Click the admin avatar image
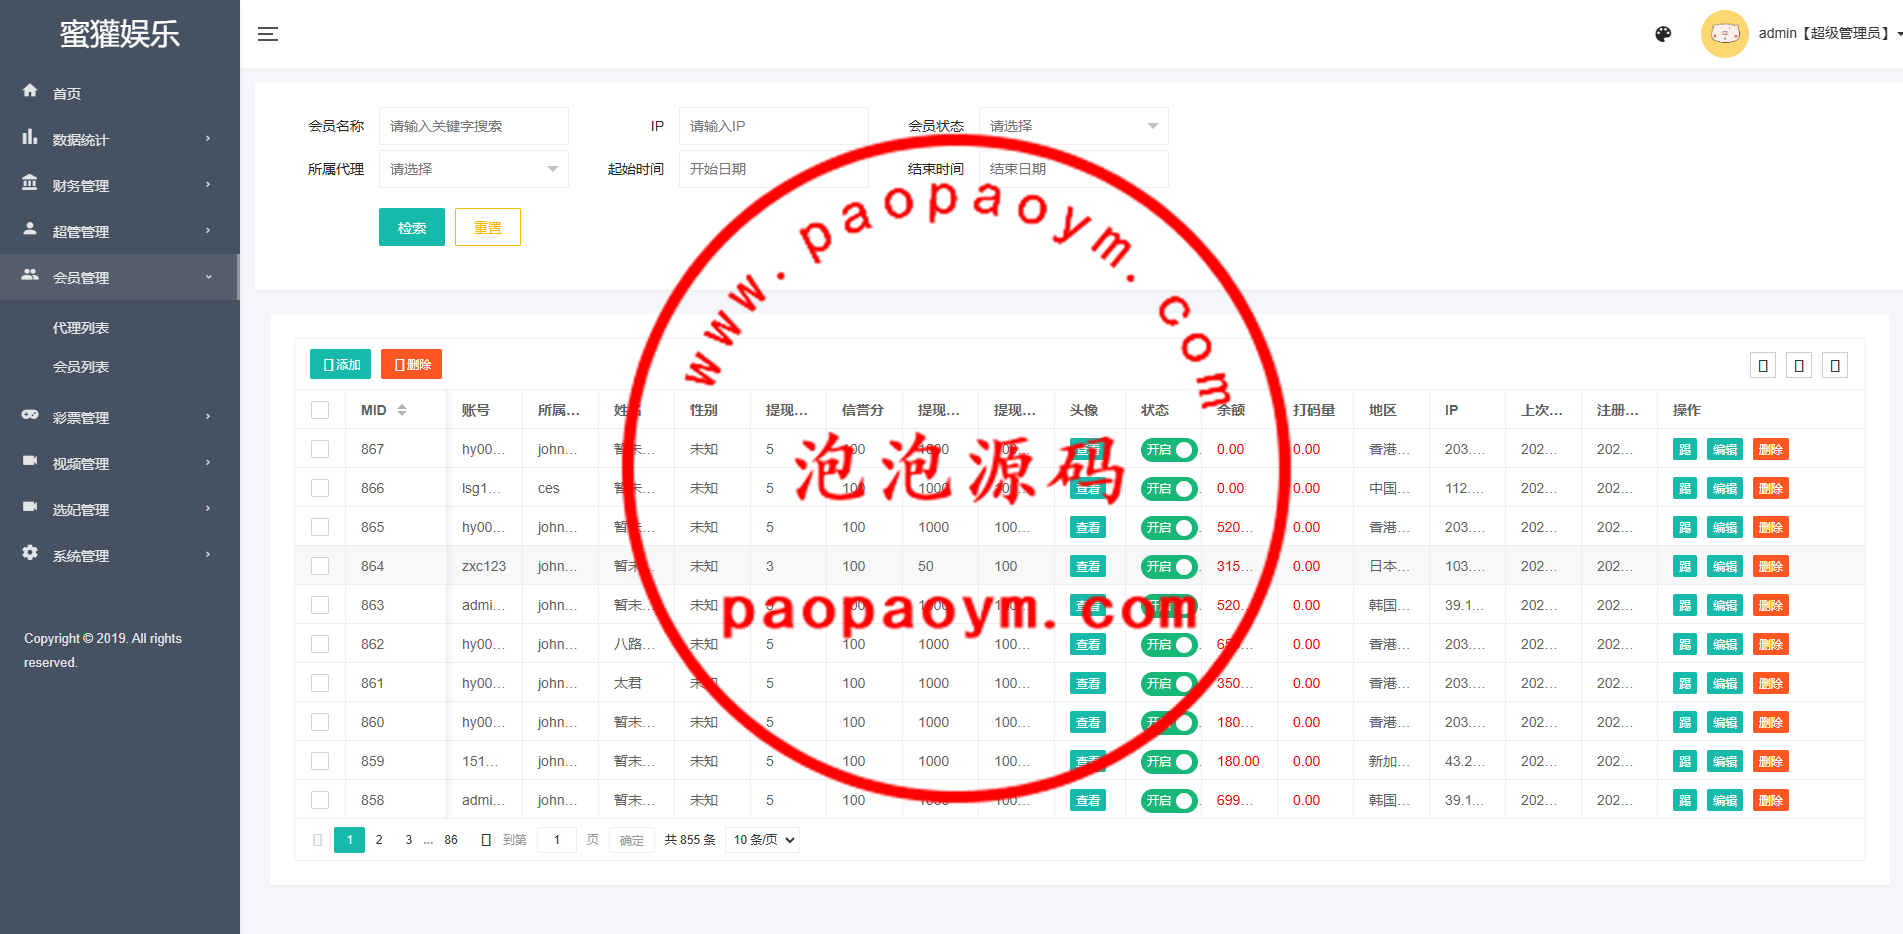 point(1724,34)
